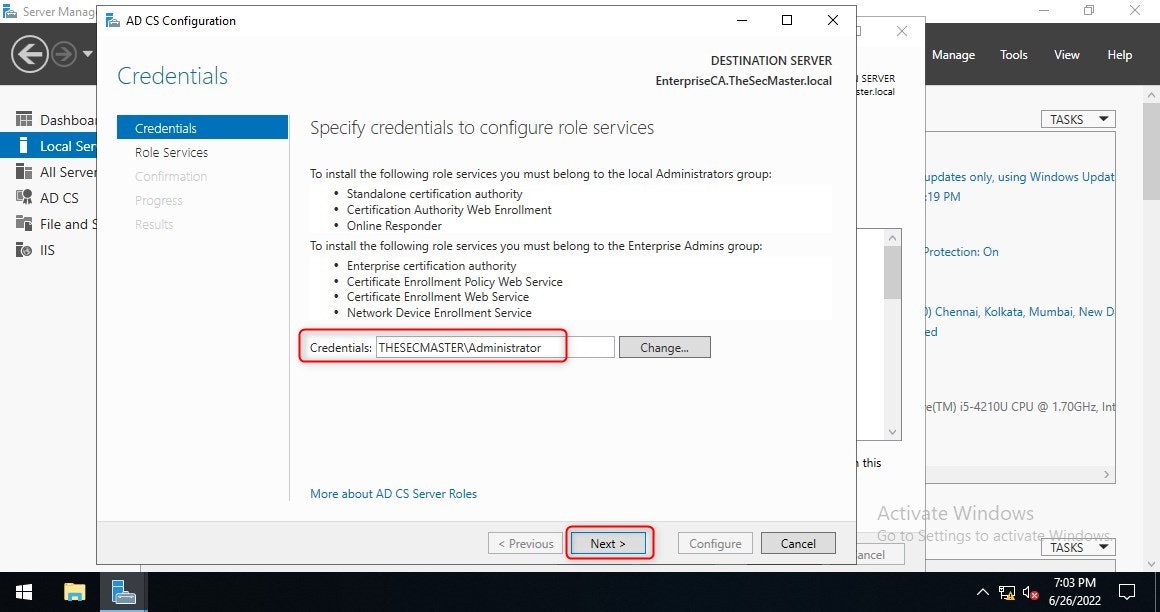Open File Explorer from taskbar
This screenshot has width=1160, height=612.
pyautogui.click(x=75, y=592)
